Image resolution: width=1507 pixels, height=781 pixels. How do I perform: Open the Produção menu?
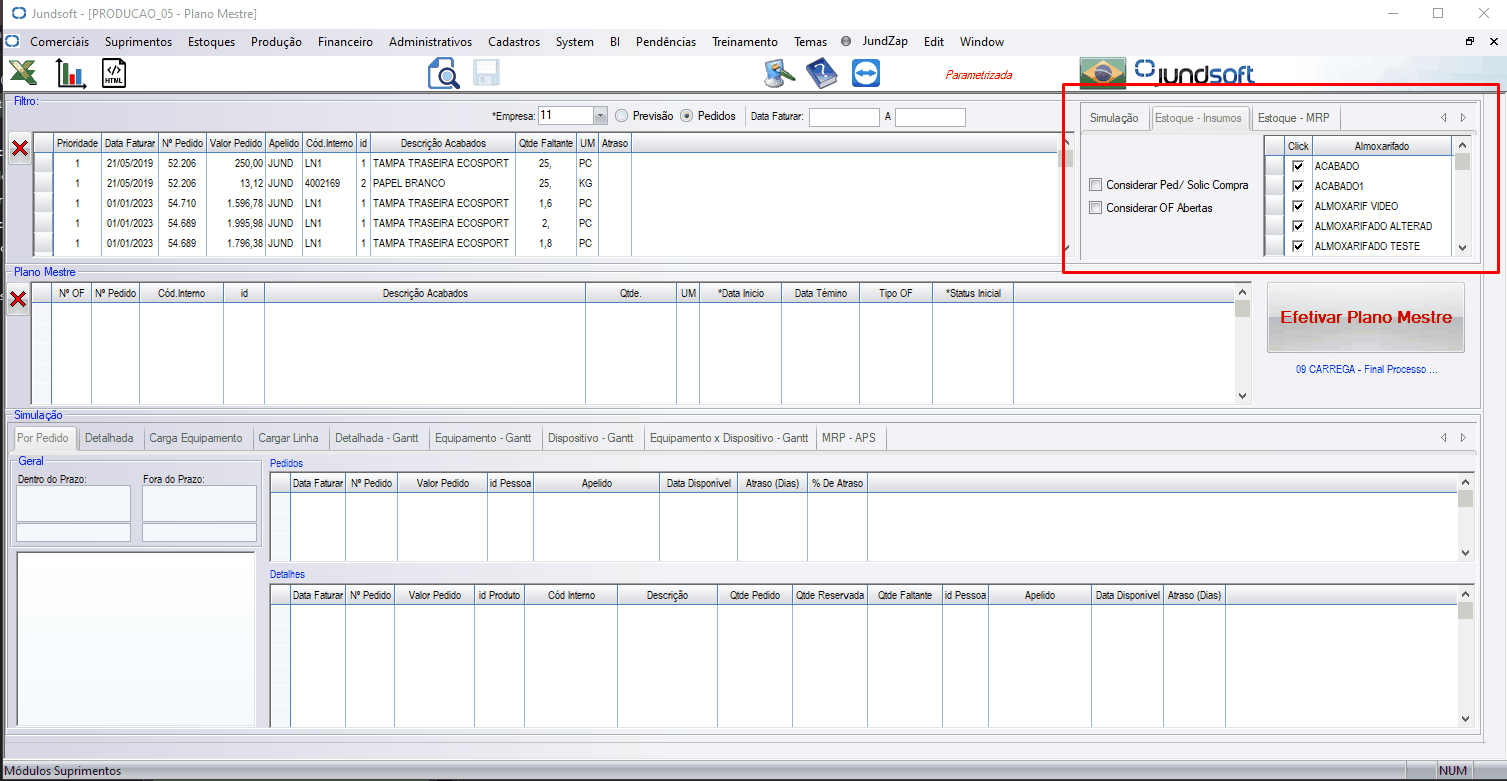[277, 42]
